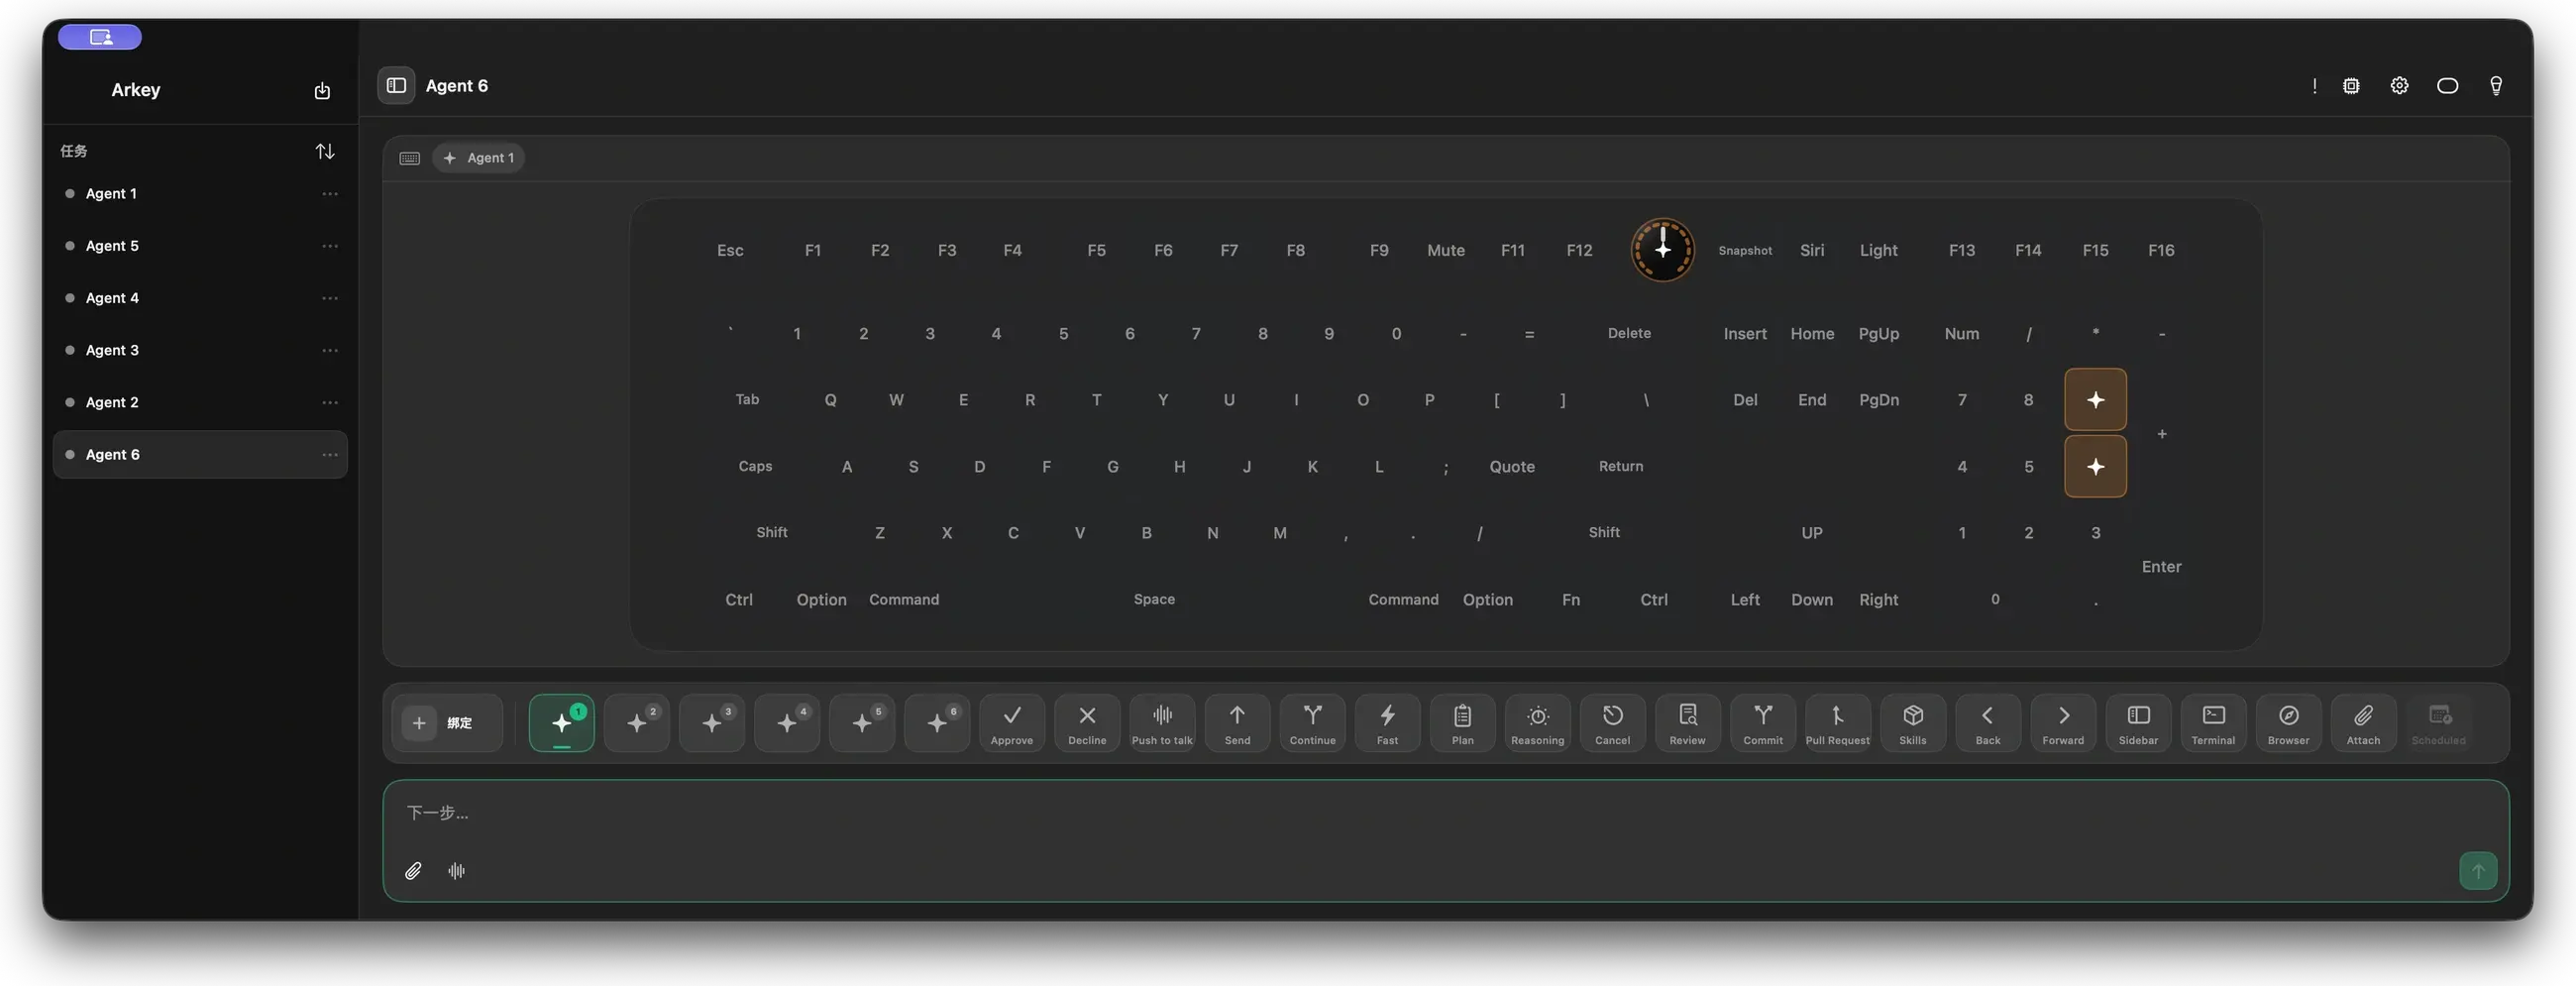Select the Fast lightning action
This screenshot has width=2576, height=986.
pyautogui.click(x=1387, y=722)
